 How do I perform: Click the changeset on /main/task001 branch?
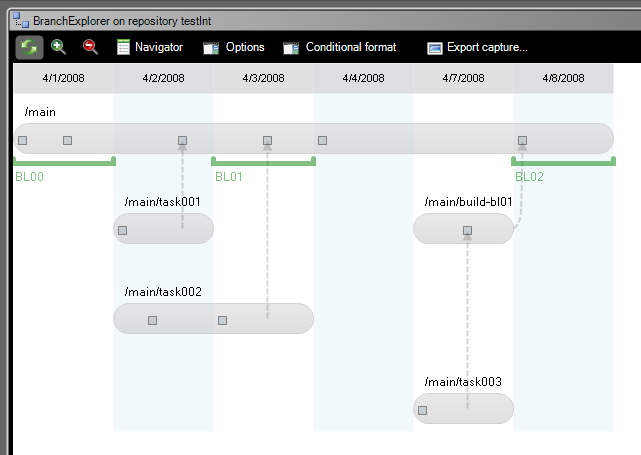coord(122,231)
